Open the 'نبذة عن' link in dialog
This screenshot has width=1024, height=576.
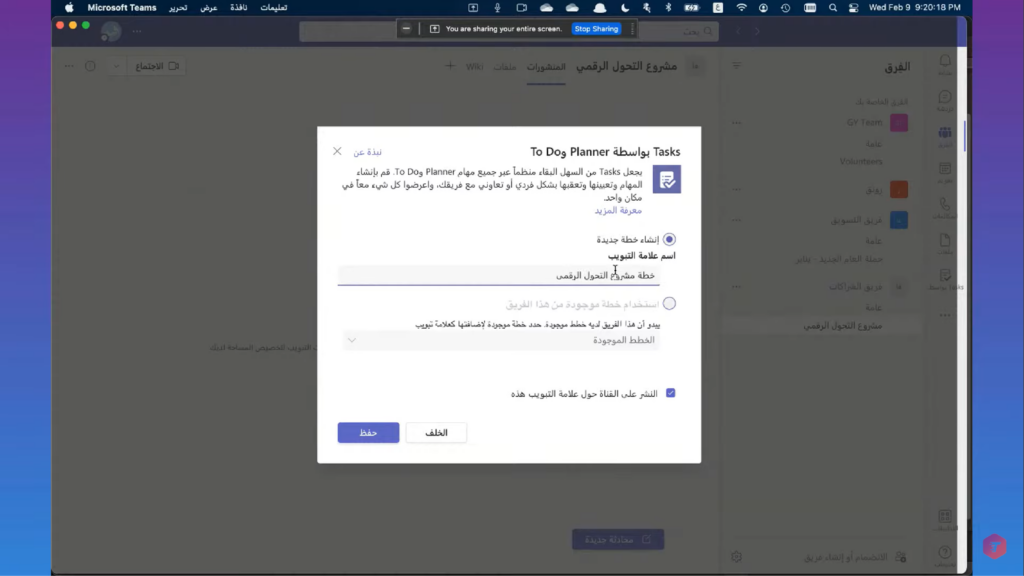368,152
